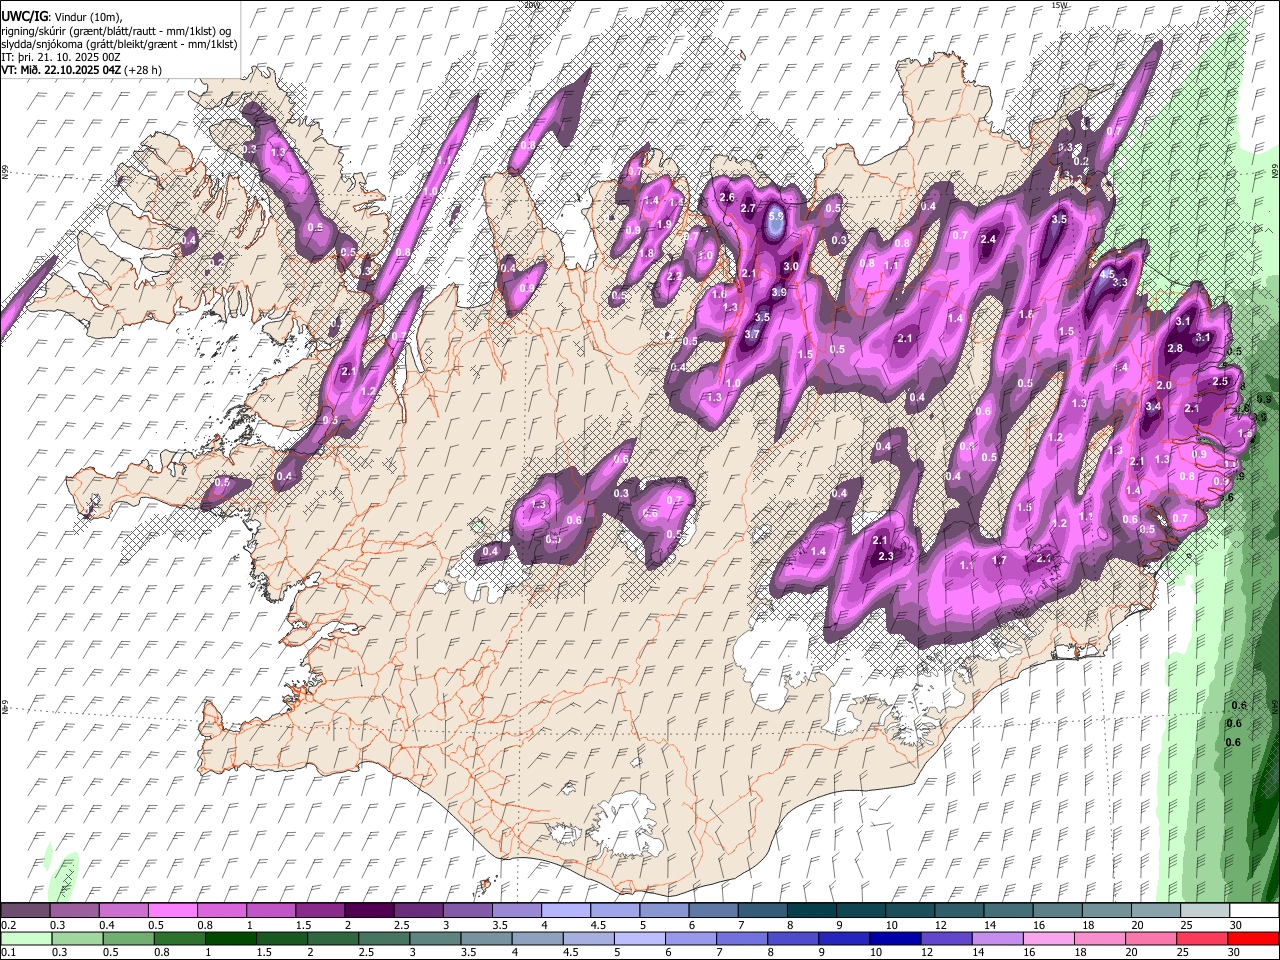This screenshot has width=1280, height=960.
Task: Click the light pink rain swatch labeled 16
Action: [x=1048, y=939]
